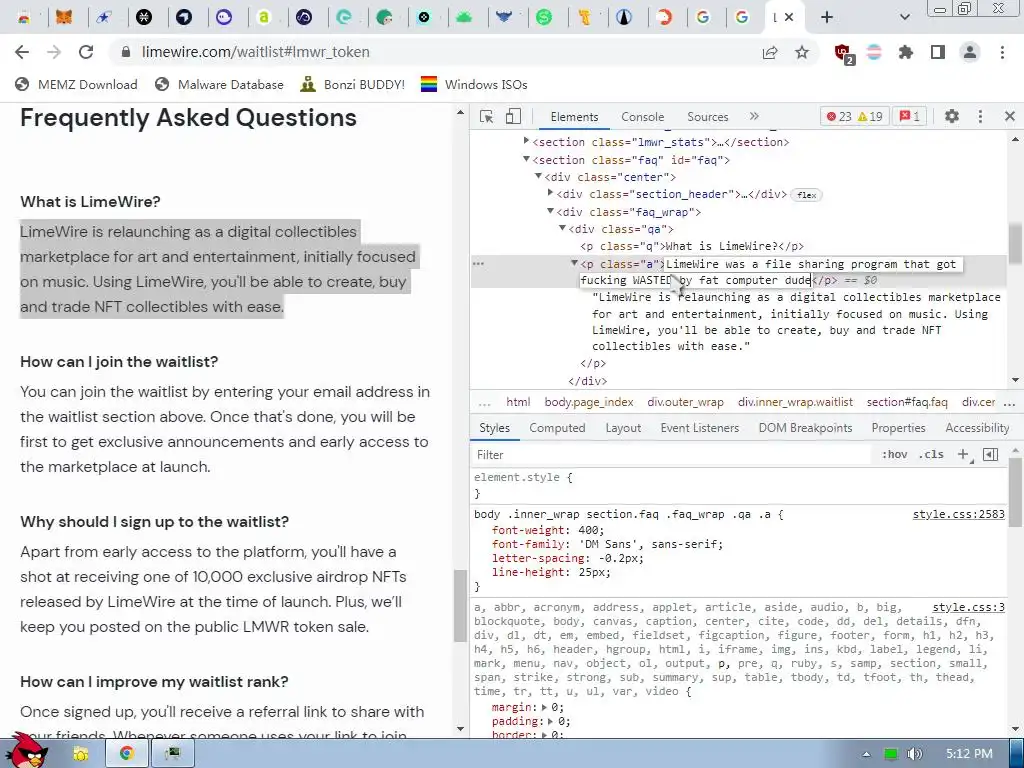Toggle the device toolbar icon
Image resolution: width=1024 pixels, height=768 pixels.
coord(513,117)
